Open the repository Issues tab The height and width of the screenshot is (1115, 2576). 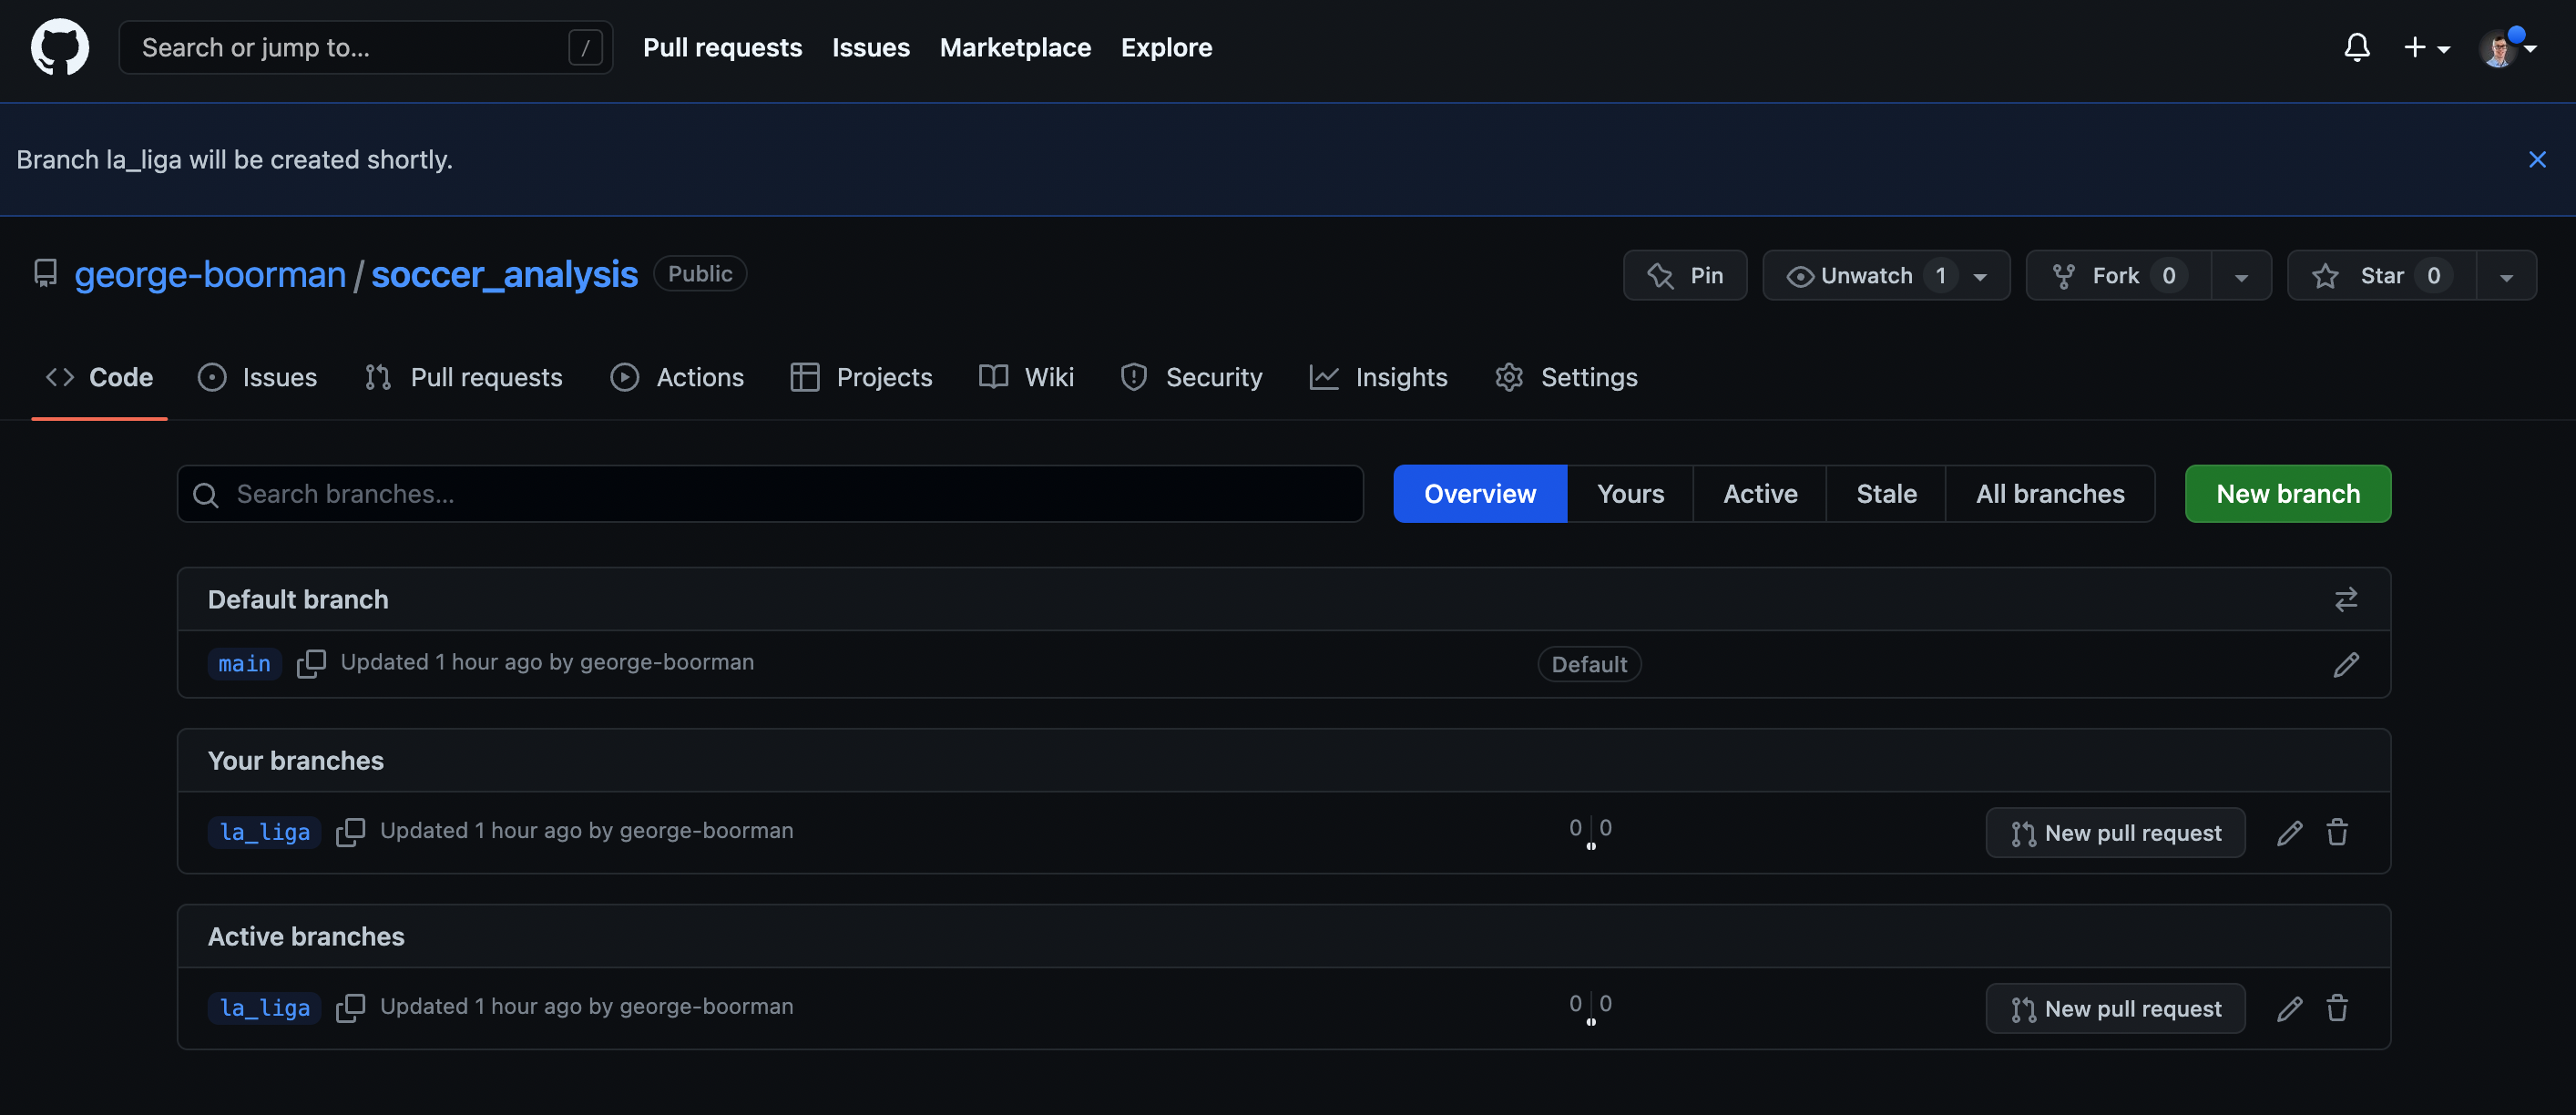coord(257,377)
